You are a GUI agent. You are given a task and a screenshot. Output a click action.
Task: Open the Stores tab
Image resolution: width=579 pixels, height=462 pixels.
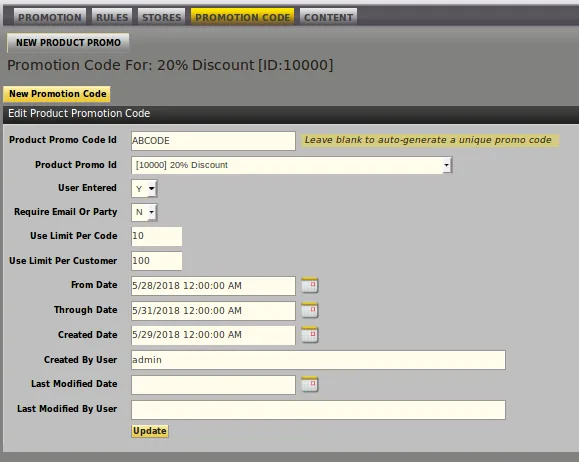point(161,17)
